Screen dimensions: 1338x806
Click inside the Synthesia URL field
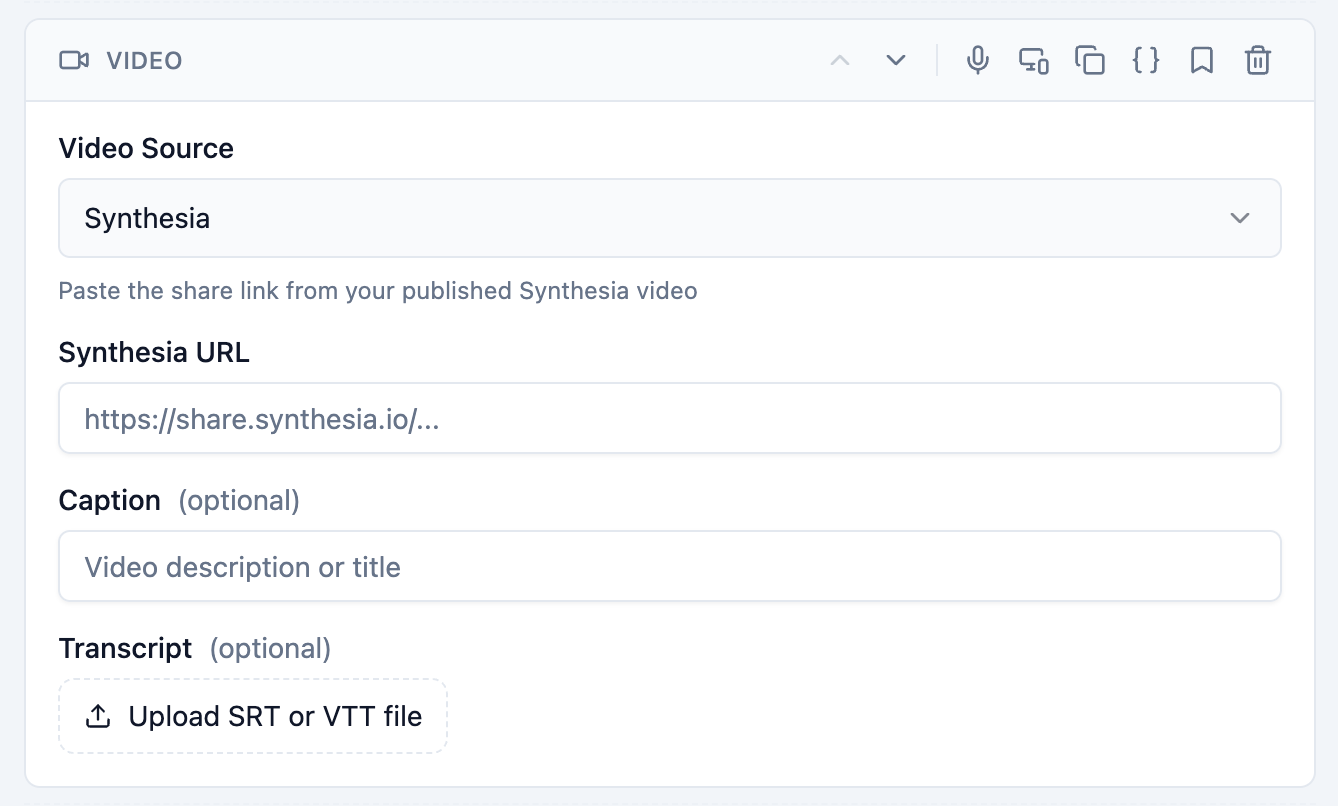click(x=670, y=418)
